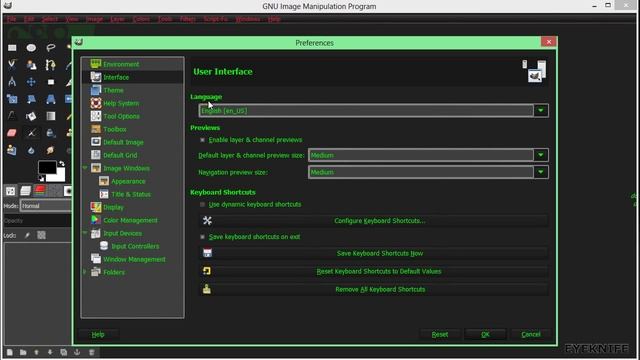Select the Perspective tool
Viewport: 640px width, 360px height.
[x=51, y=99]
